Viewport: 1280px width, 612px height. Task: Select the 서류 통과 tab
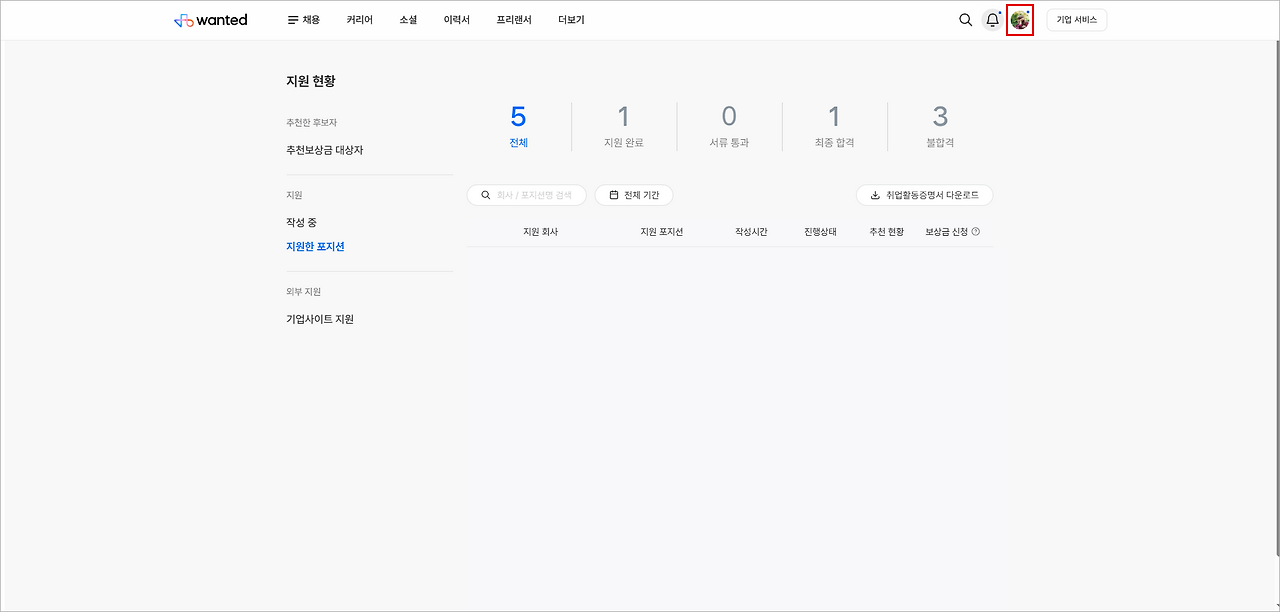tap(729, 127)
